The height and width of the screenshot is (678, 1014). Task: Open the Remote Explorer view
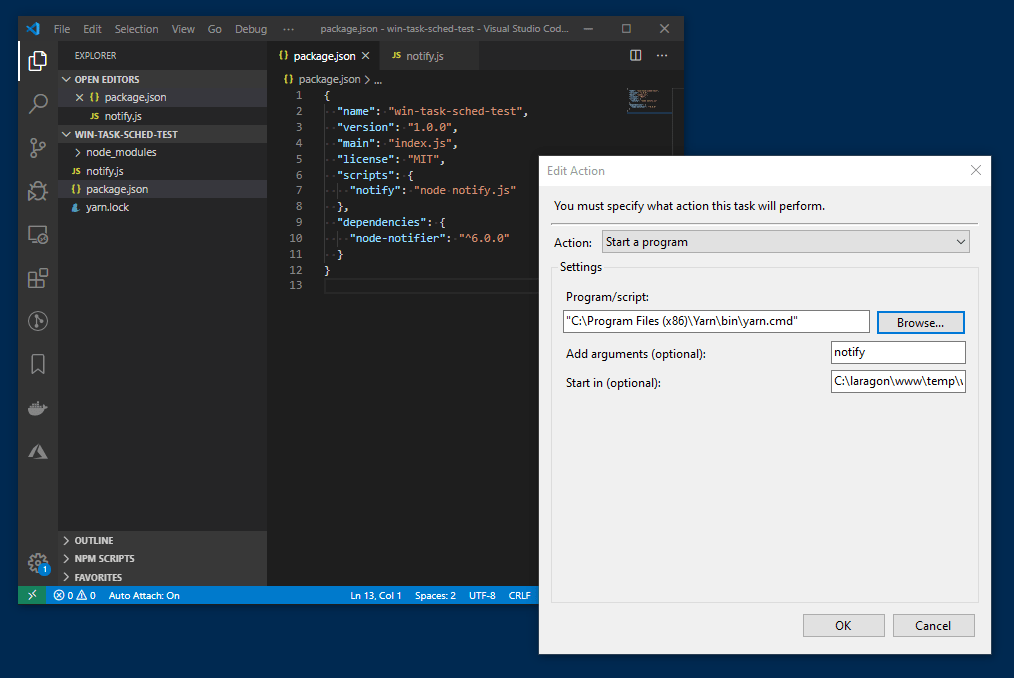(38, 234)
